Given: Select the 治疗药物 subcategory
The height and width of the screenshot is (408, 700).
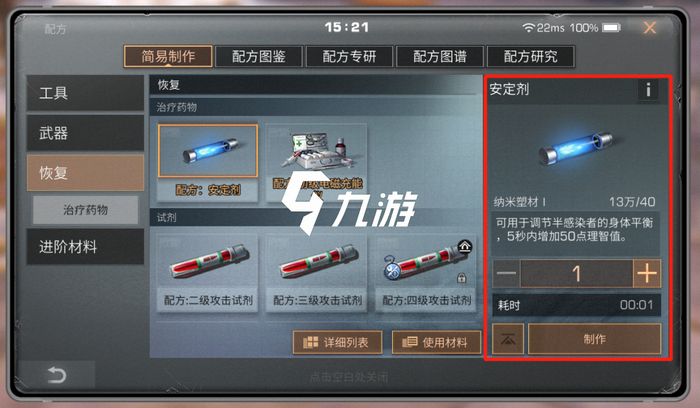Looking at the screenshot, I should coord(85,210).
